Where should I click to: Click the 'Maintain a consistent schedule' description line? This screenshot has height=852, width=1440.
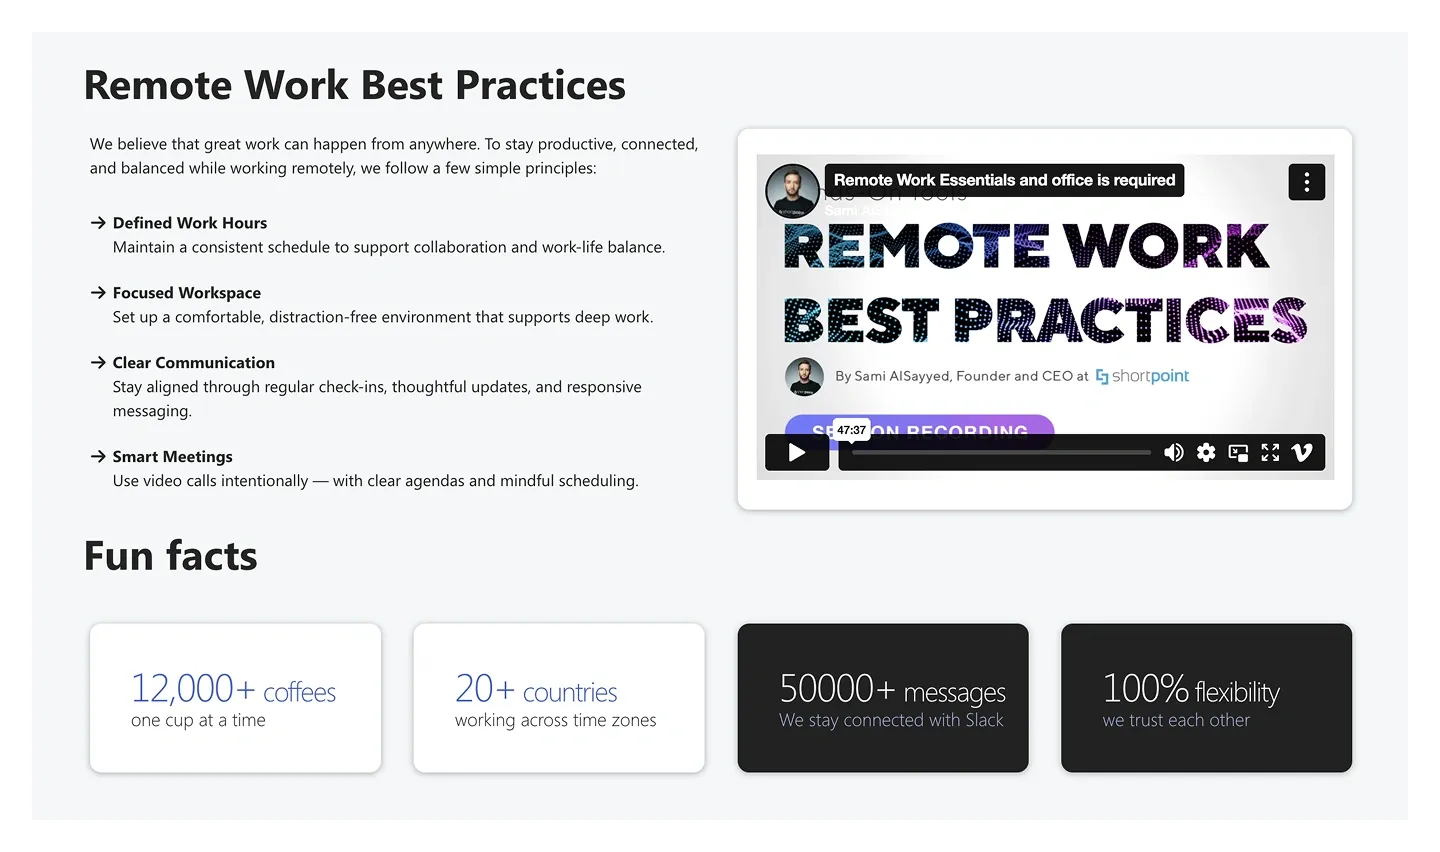(x=389, y=247)
